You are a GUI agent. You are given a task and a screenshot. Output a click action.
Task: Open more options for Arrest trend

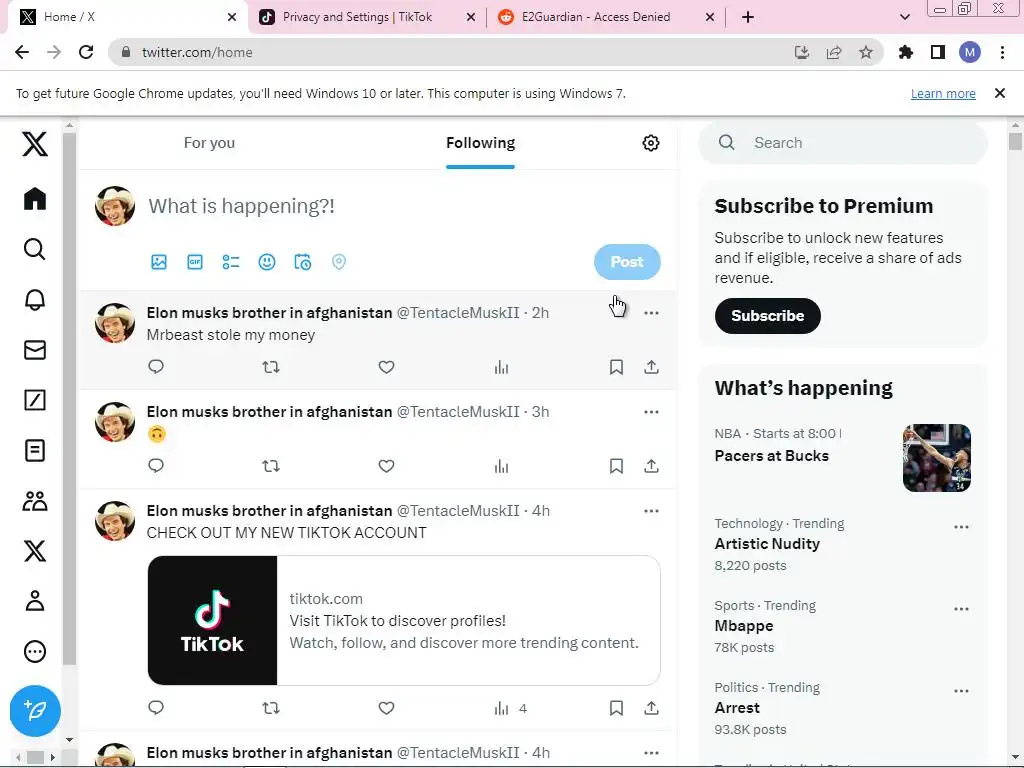[961, 691]
